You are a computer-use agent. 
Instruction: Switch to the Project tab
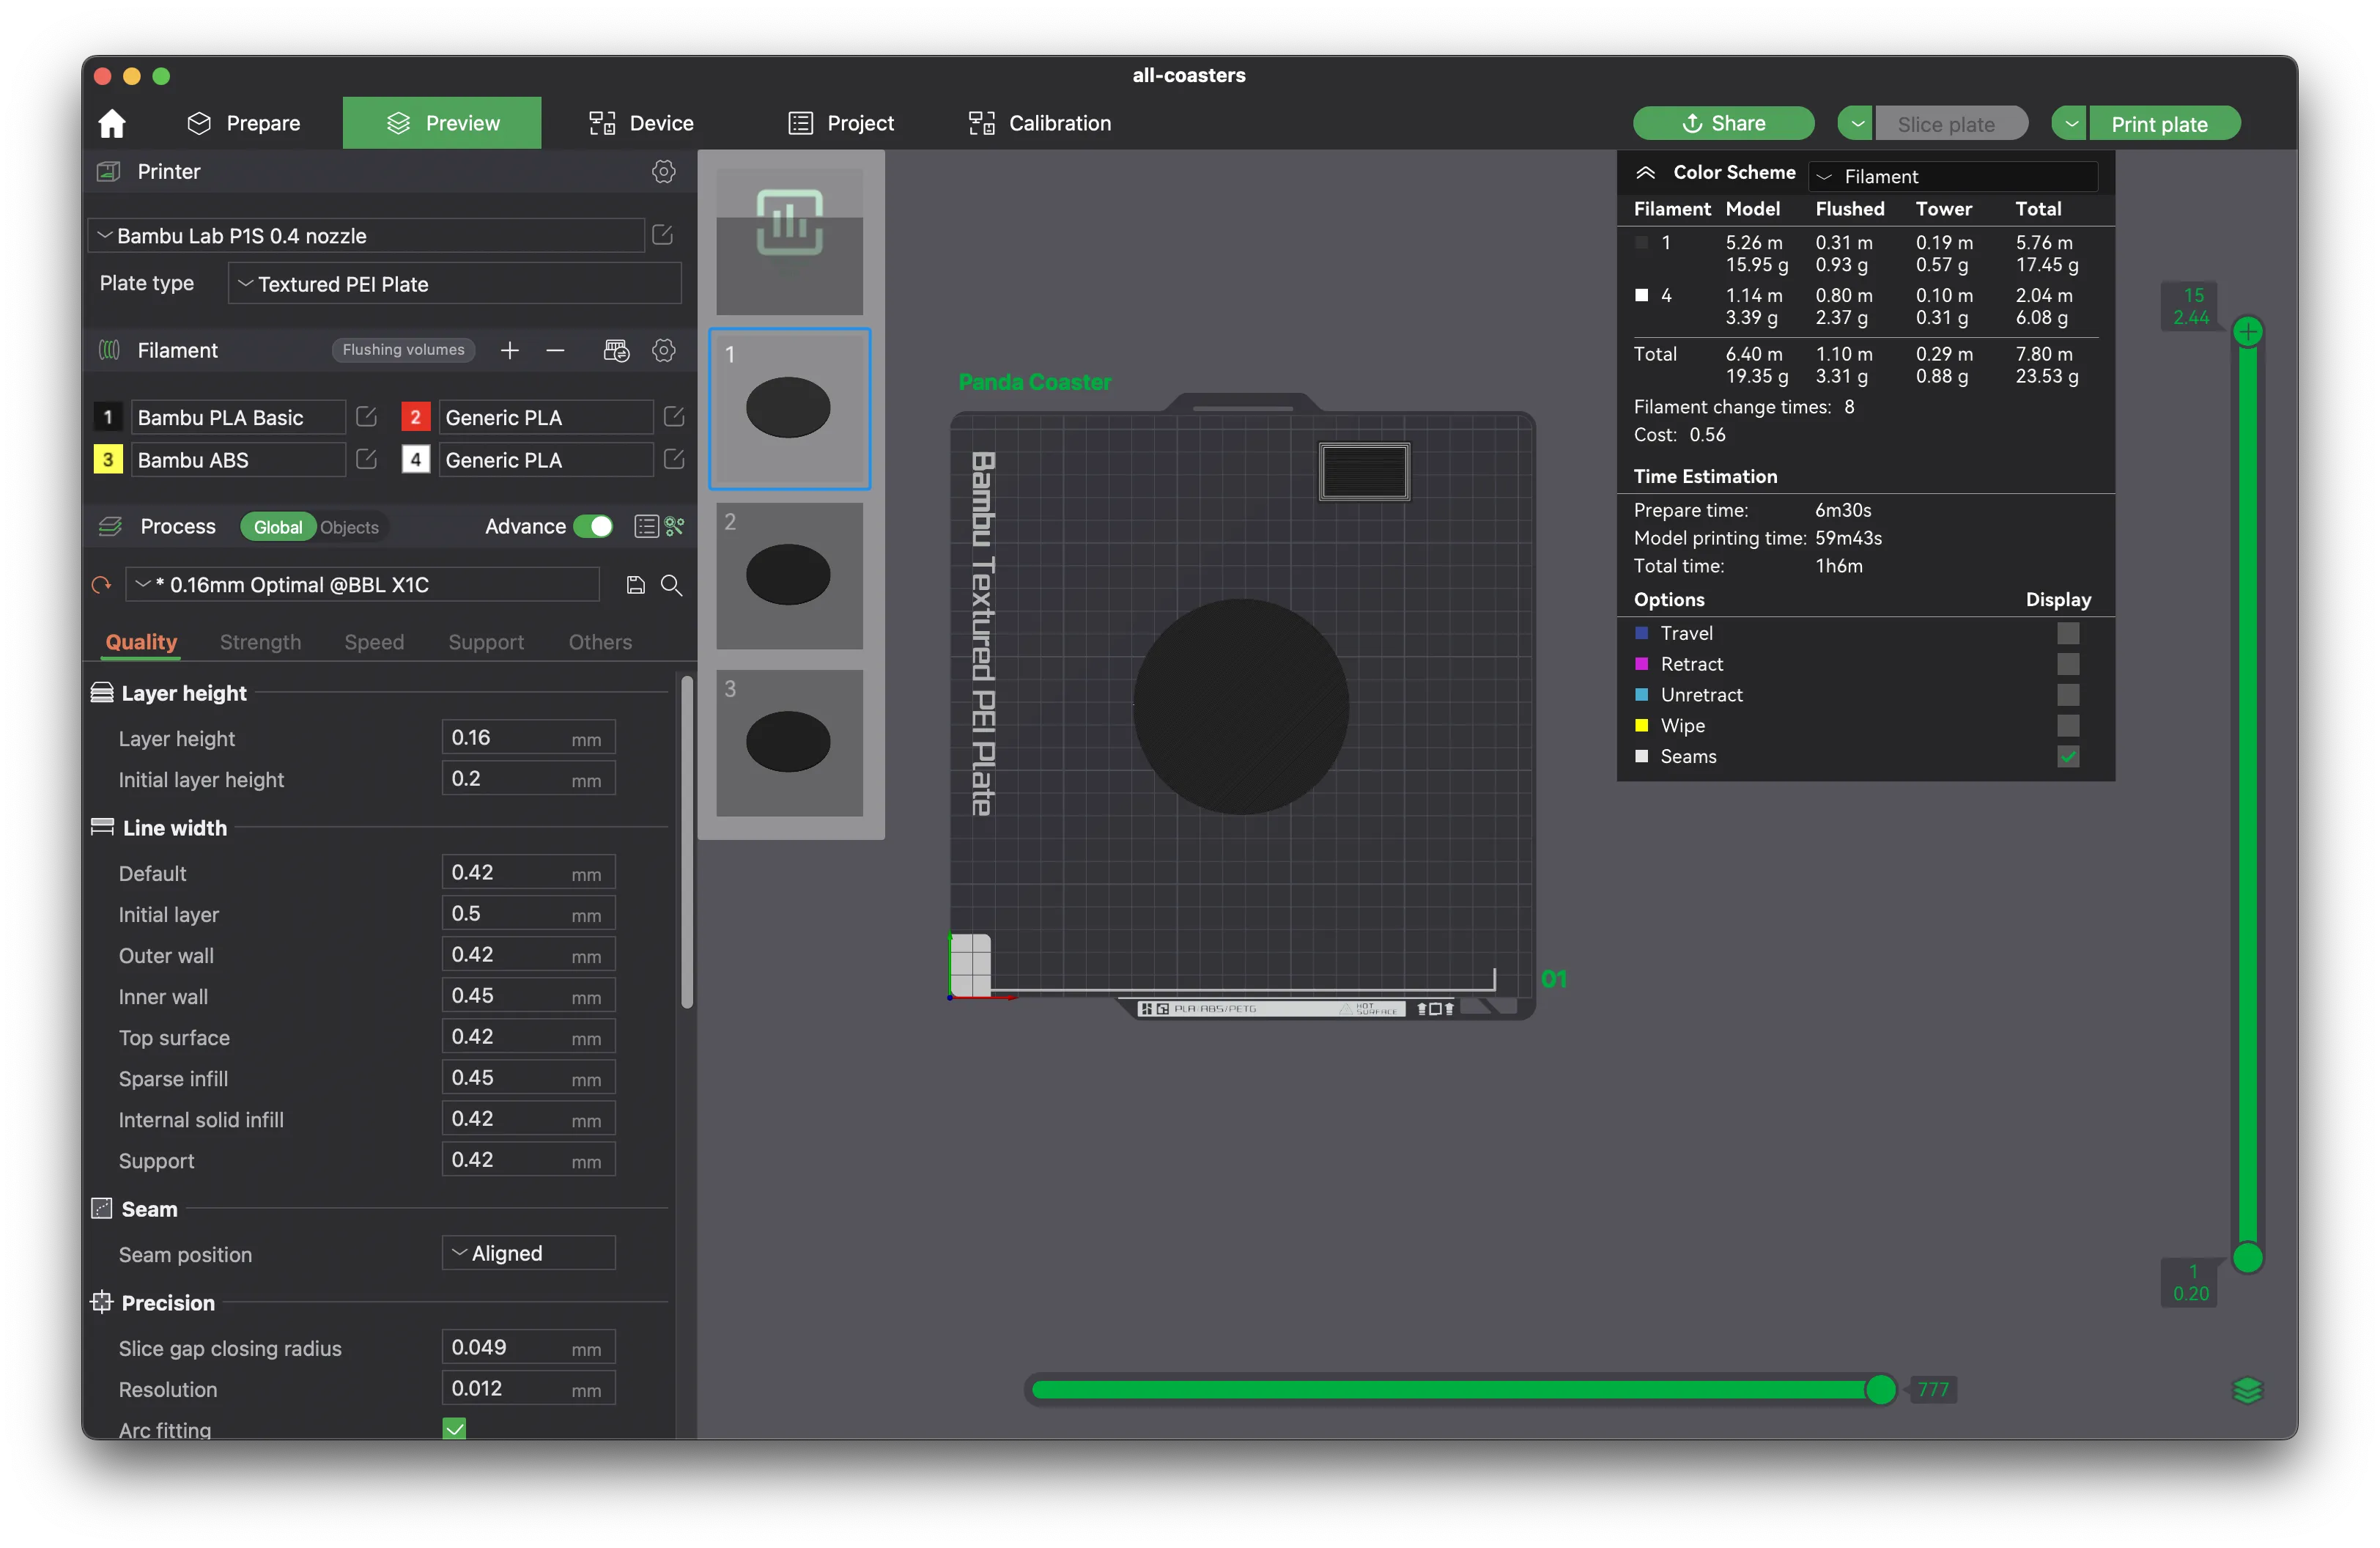841,123
